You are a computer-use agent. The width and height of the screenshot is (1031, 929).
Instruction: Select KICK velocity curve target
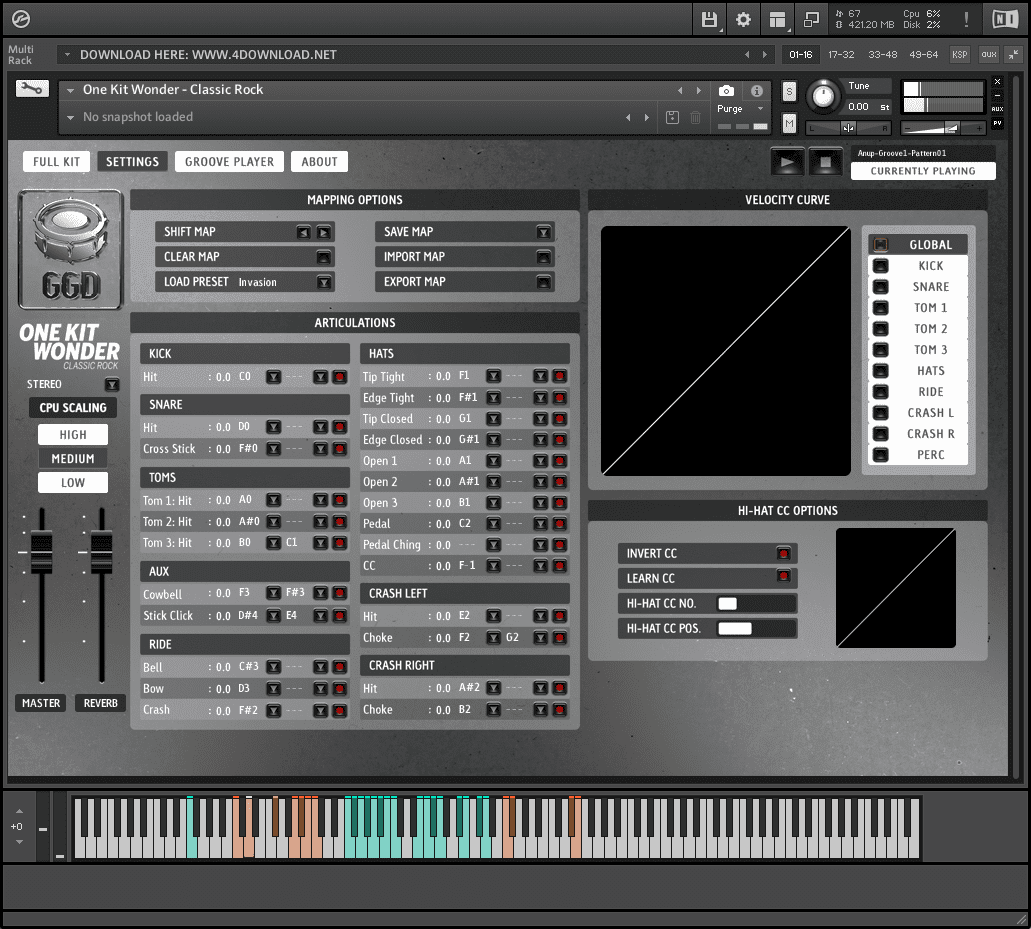918,266
